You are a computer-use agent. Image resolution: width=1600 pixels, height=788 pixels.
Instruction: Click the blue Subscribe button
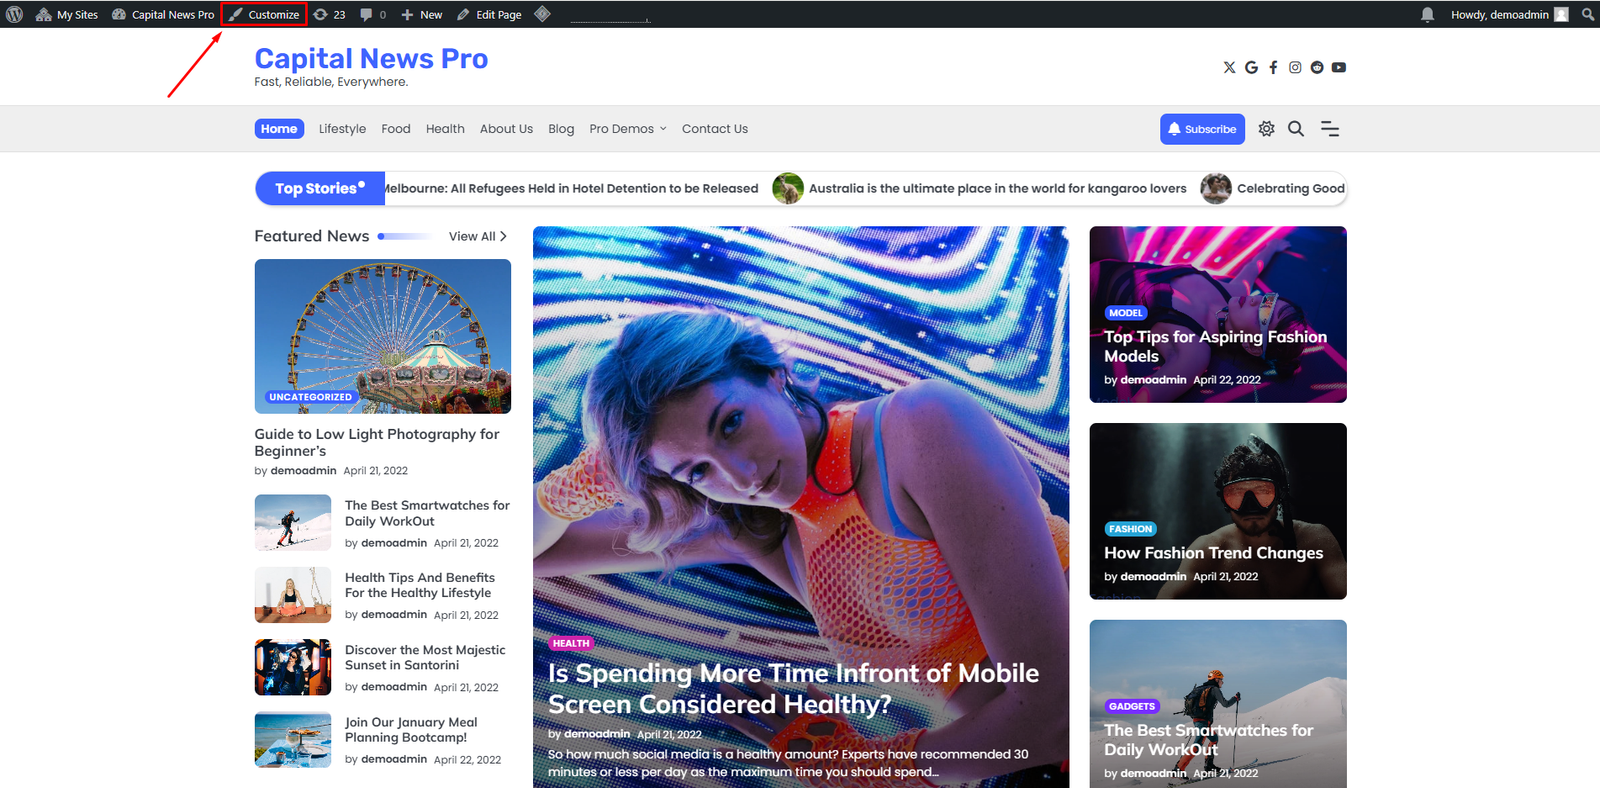click(1202, 129)
